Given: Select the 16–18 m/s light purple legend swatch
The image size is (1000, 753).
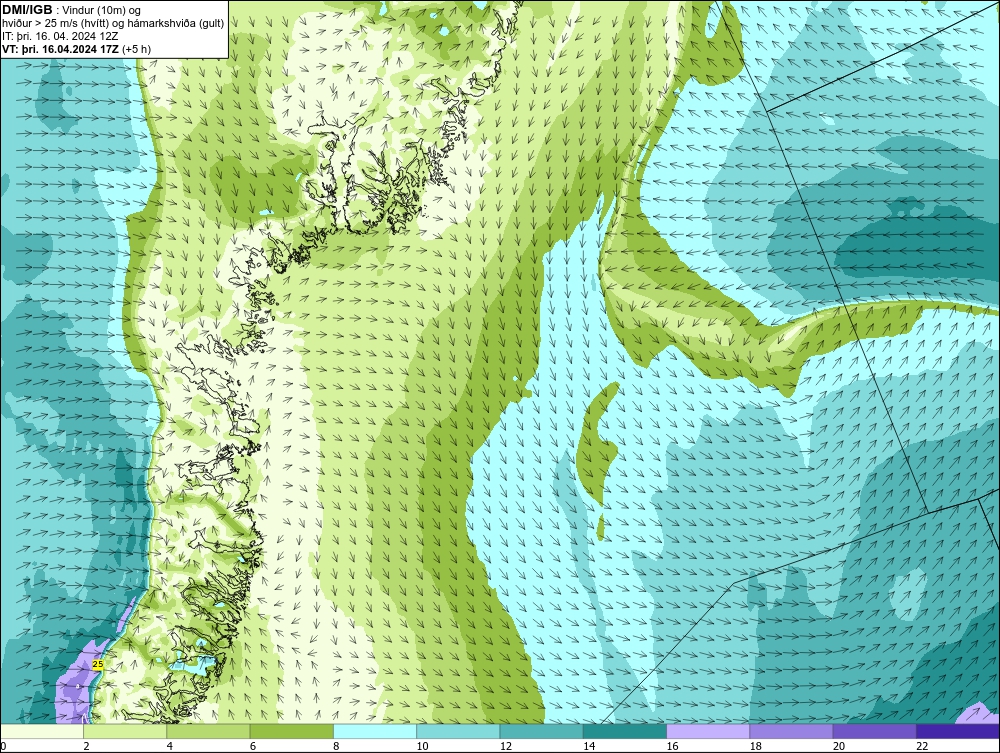Looking at the screenshot, I should (x=709, y=731).
